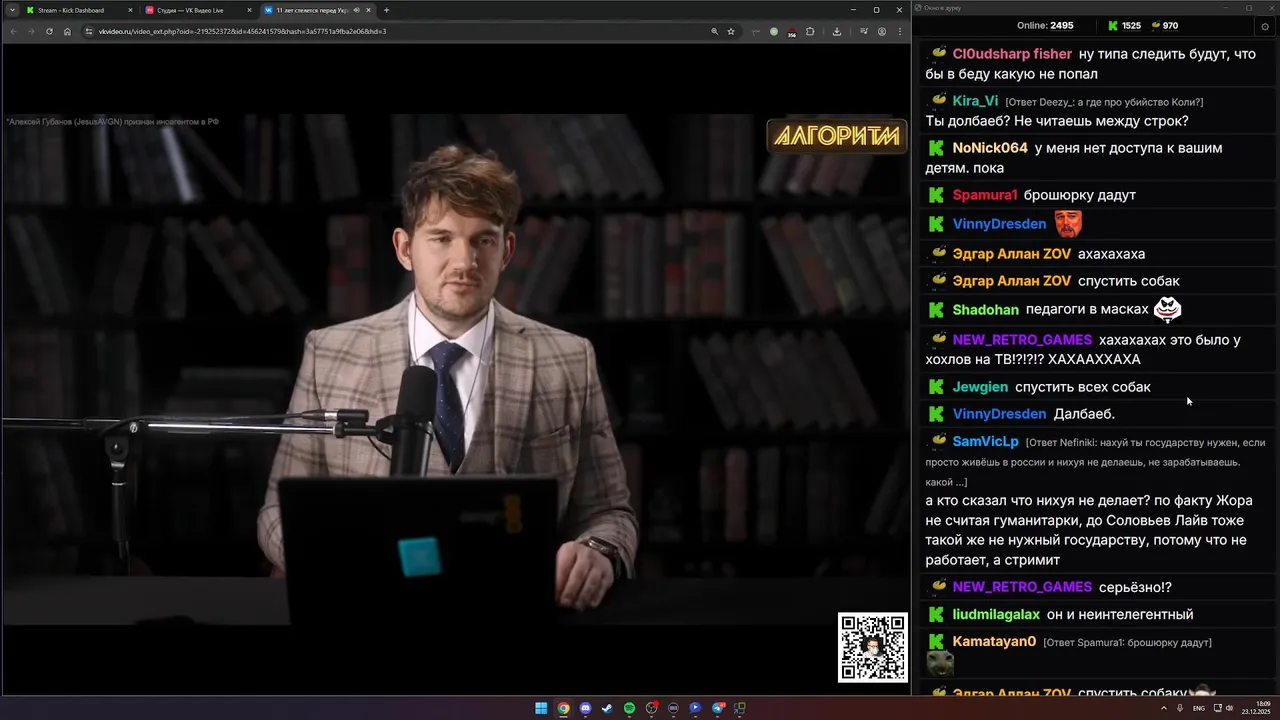Click the VK viewers count 970
The width and height of the screenshot is (1280, 720).
(1165, 25)
